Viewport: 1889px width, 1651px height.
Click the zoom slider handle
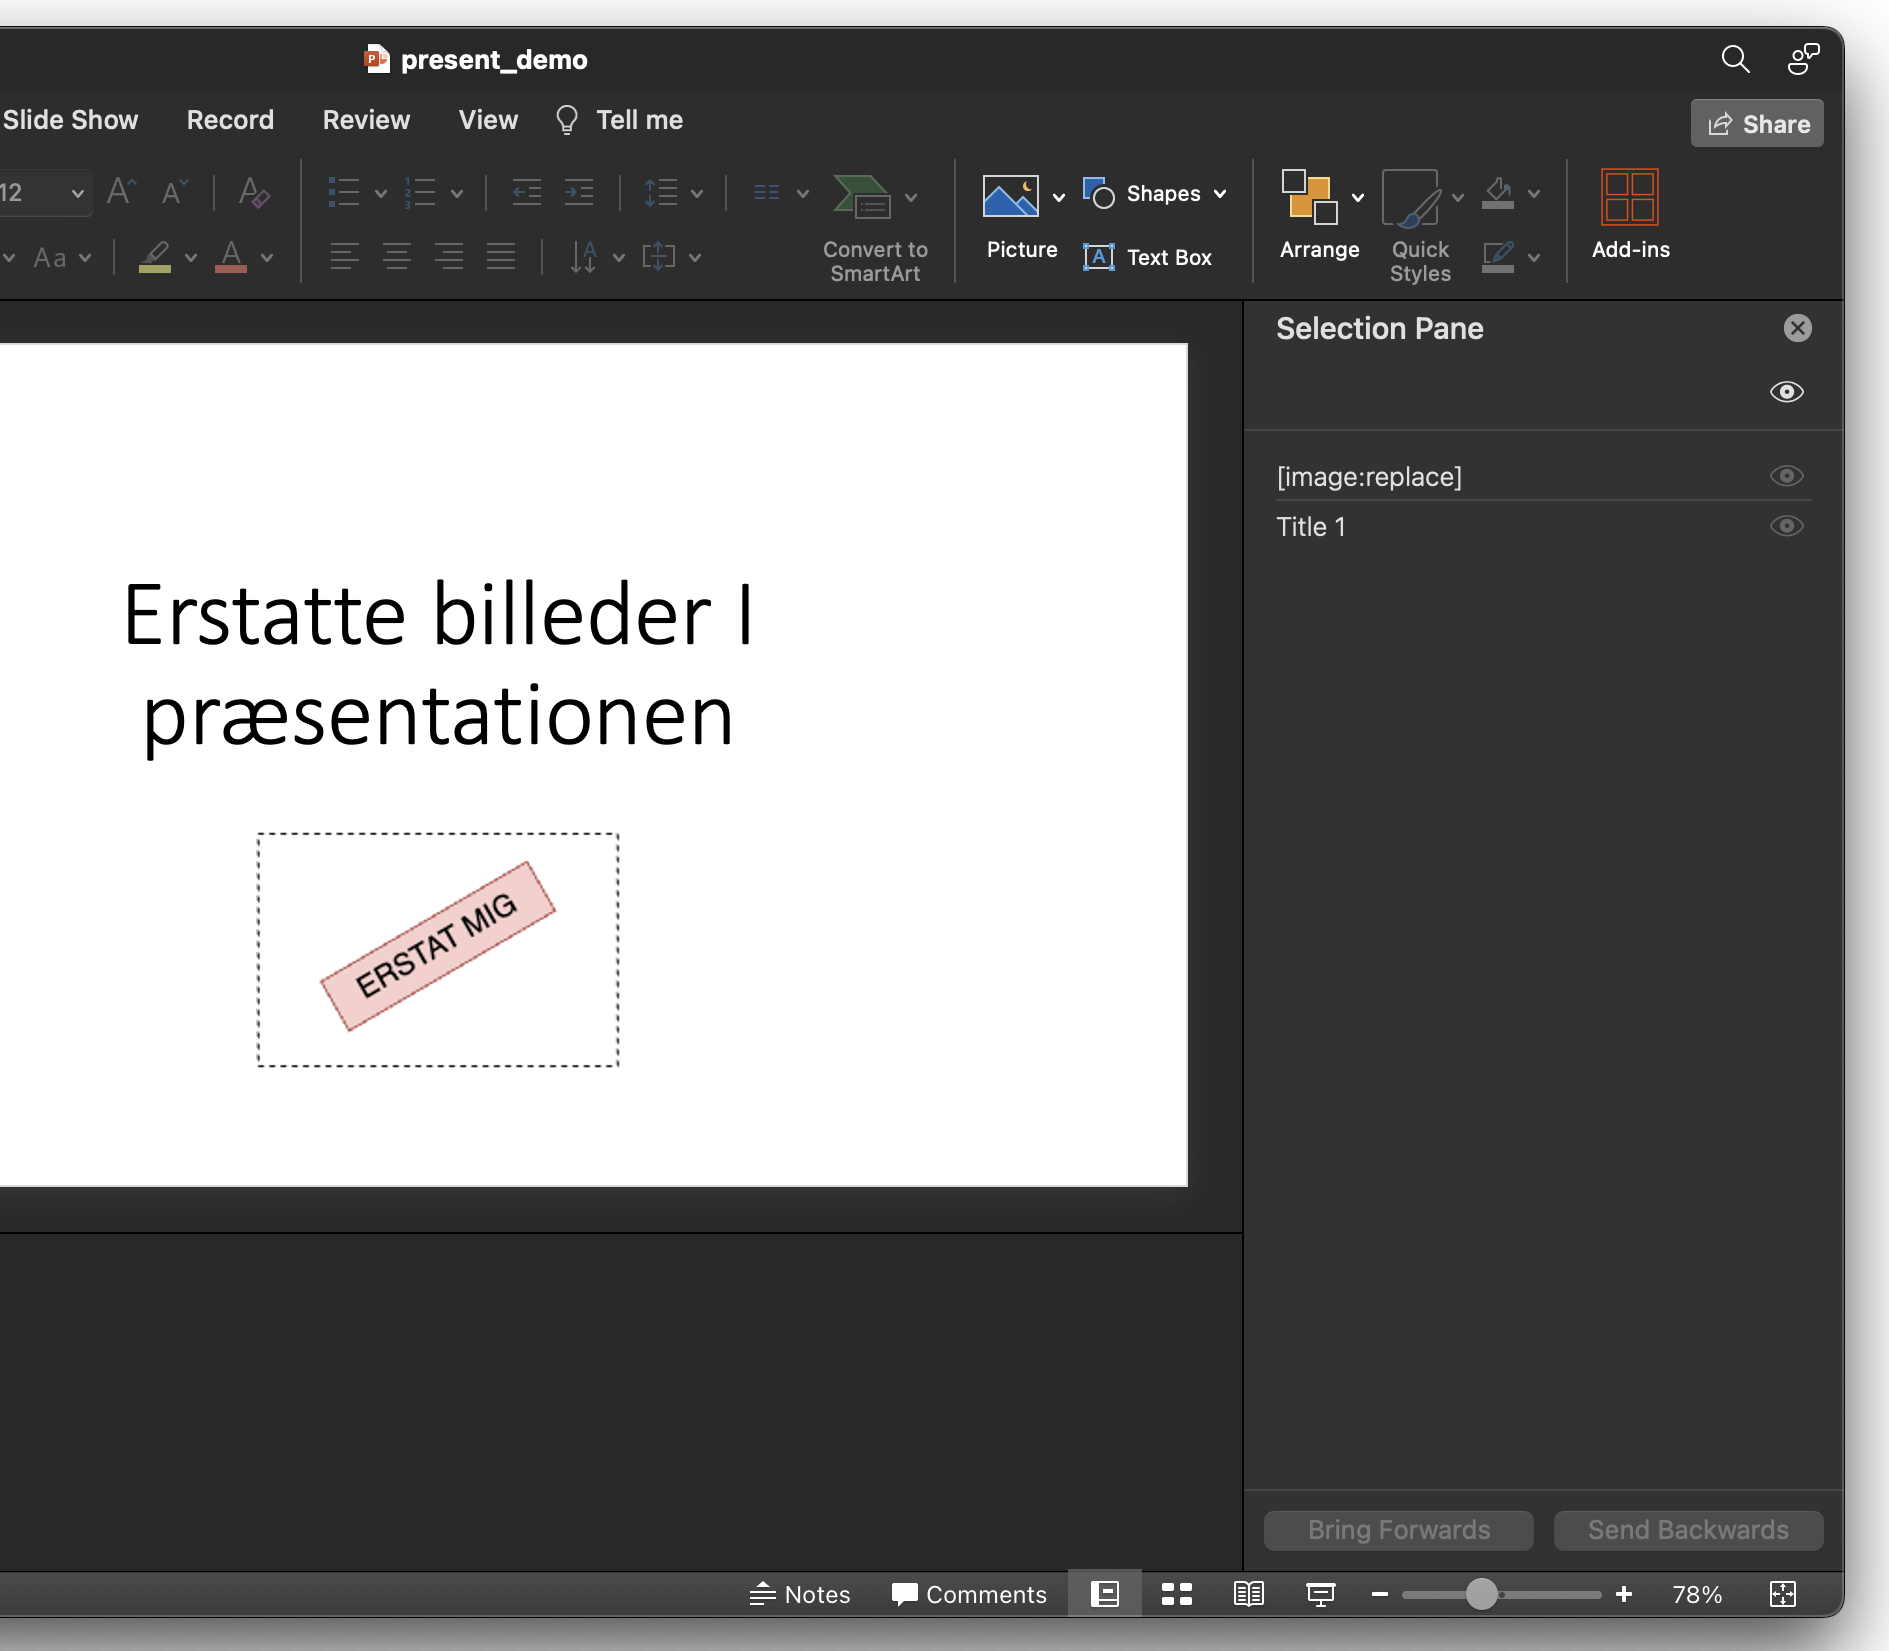(1481, 1594)
